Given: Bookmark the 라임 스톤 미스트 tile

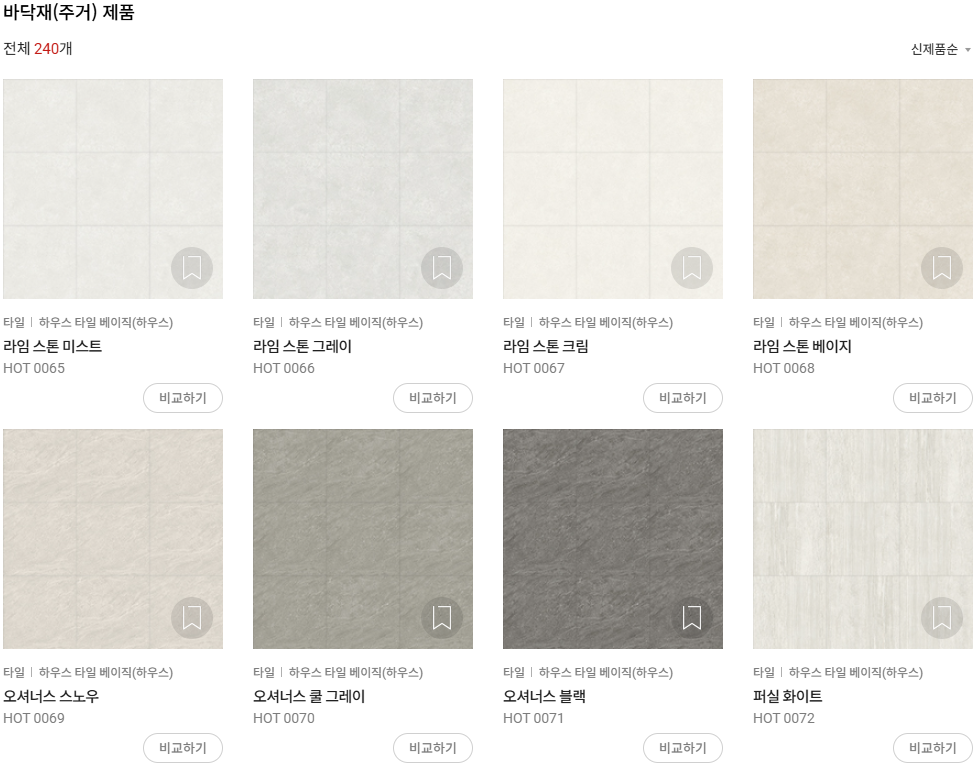Looking at the screenshot, I should (192, 268).
